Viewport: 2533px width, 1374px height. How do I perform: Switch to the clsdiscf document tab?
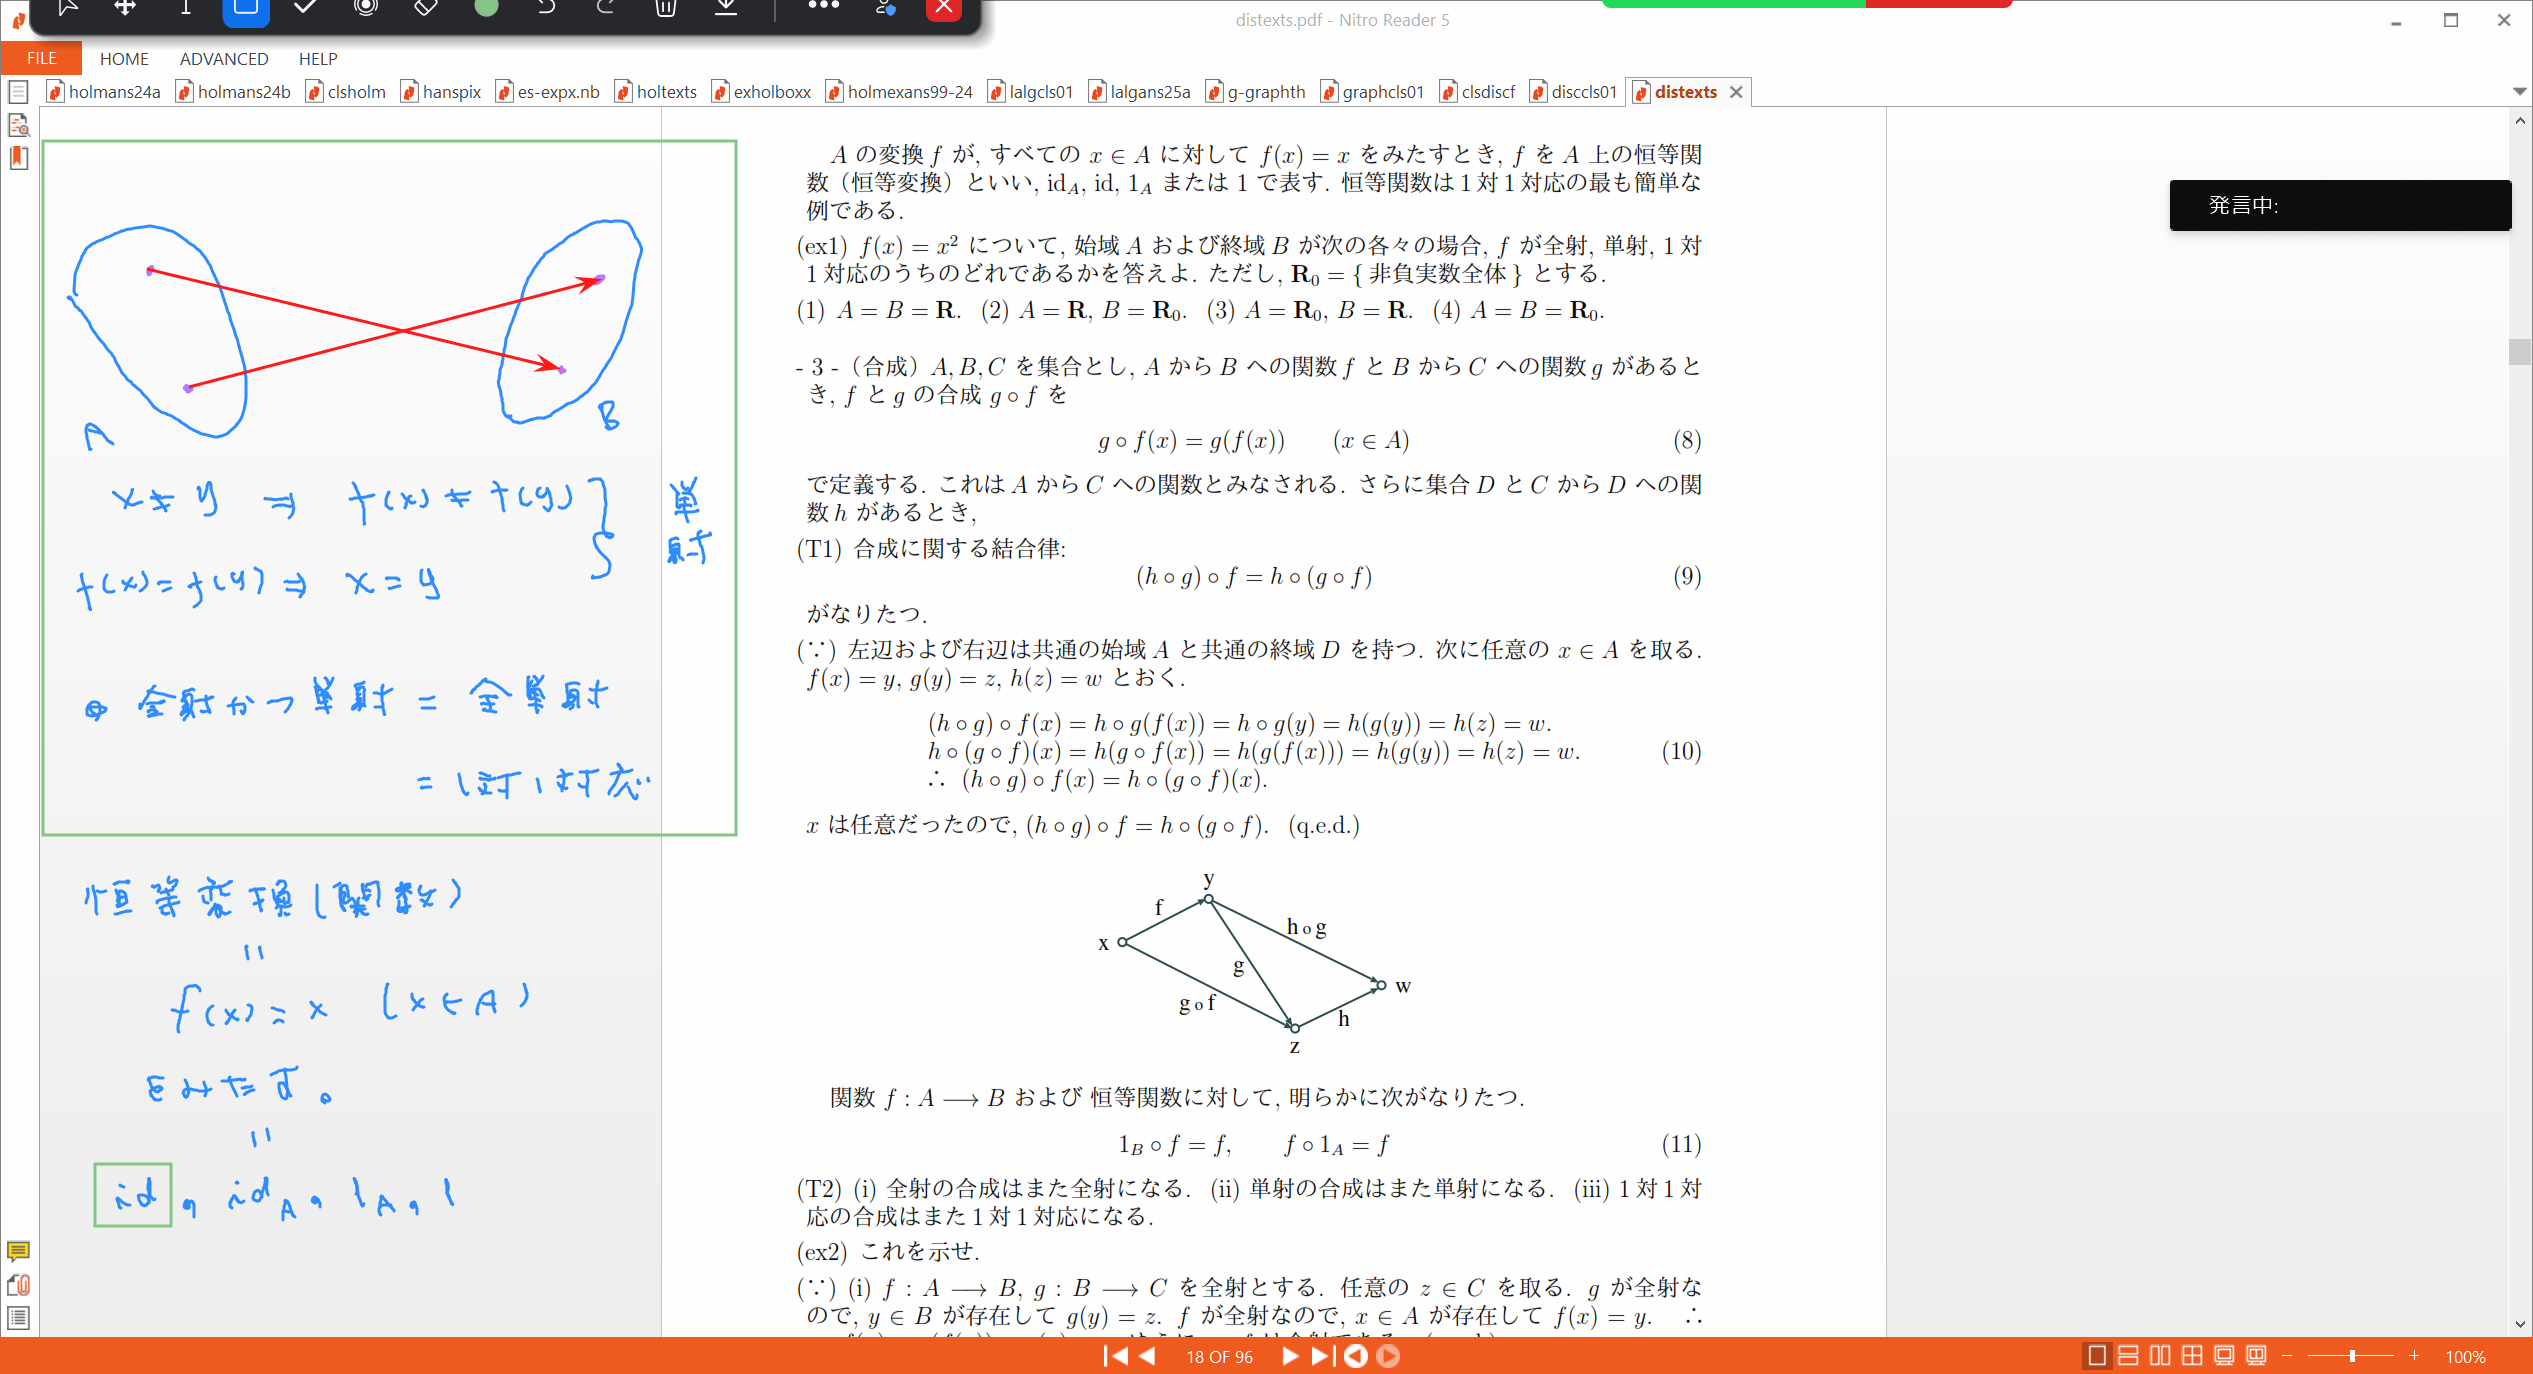point(1478,92)
